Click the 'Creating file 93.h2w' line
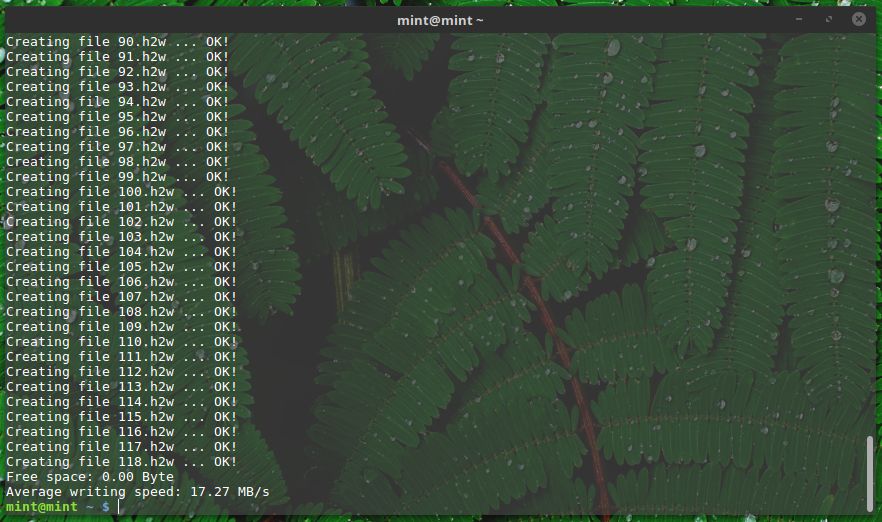 click(118, 87)
